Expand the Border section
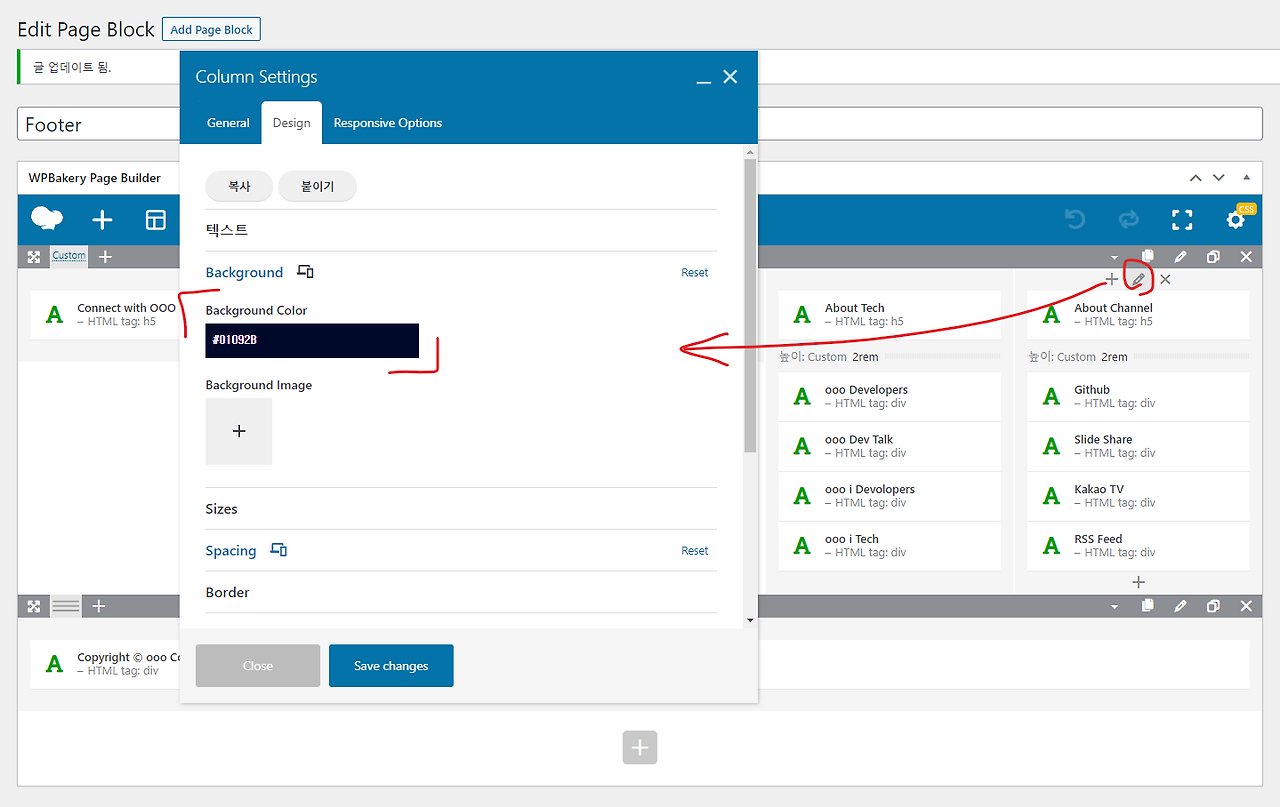The height and width of the screenshot is (807, 1280). click(x=461, y=592)
